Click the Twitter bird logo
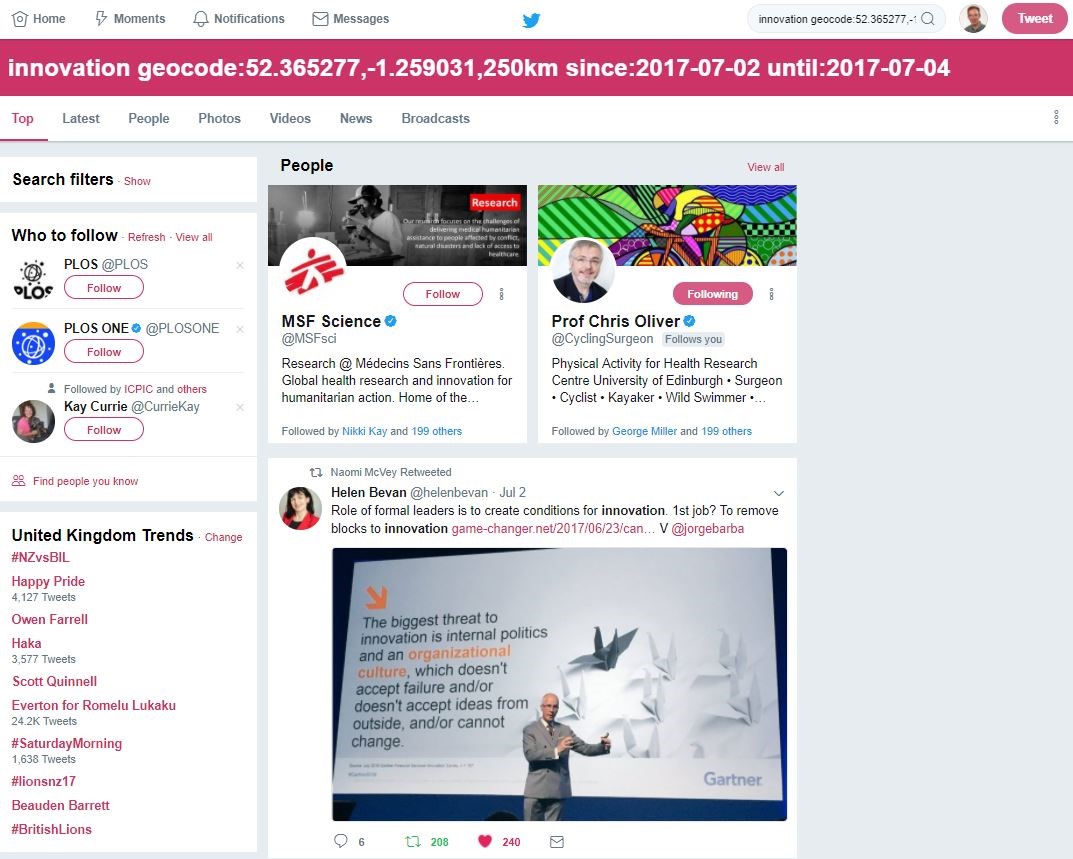Viewport: 1073px width, 859px height. (531, 20)
